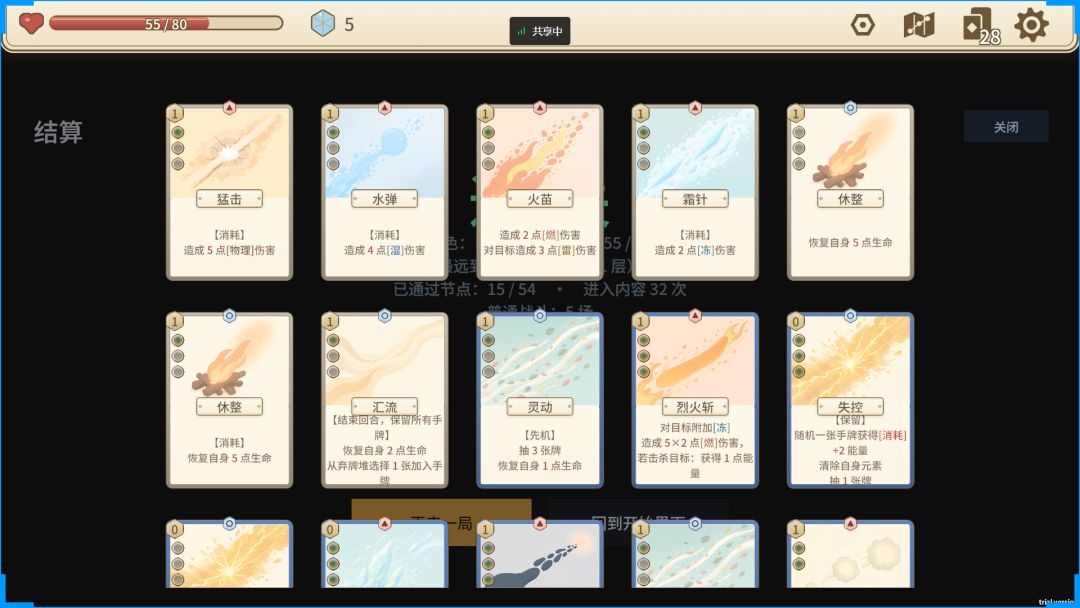This screenshot has width=1080, height=608.
Task: Select the 猛击 card artwork
Action: click(229, 153)
